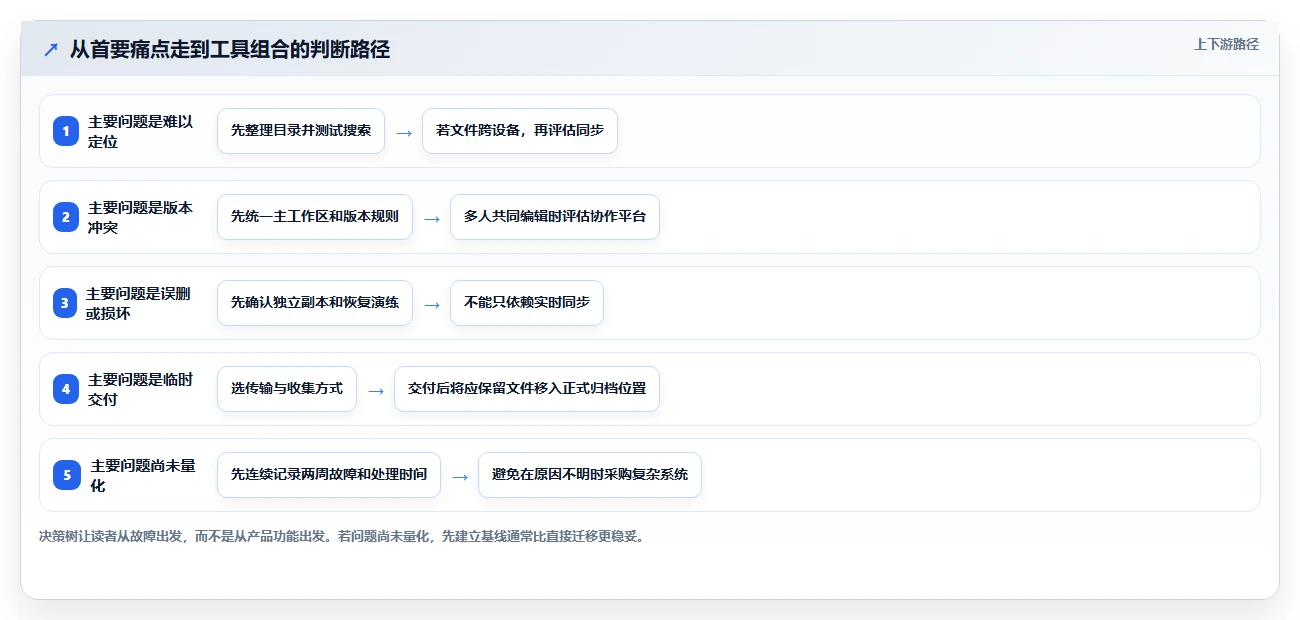The image size is (1300, 620).
Task: Click the 先确认独立副本和恢复演练 chip
Action: pos(315,303)
